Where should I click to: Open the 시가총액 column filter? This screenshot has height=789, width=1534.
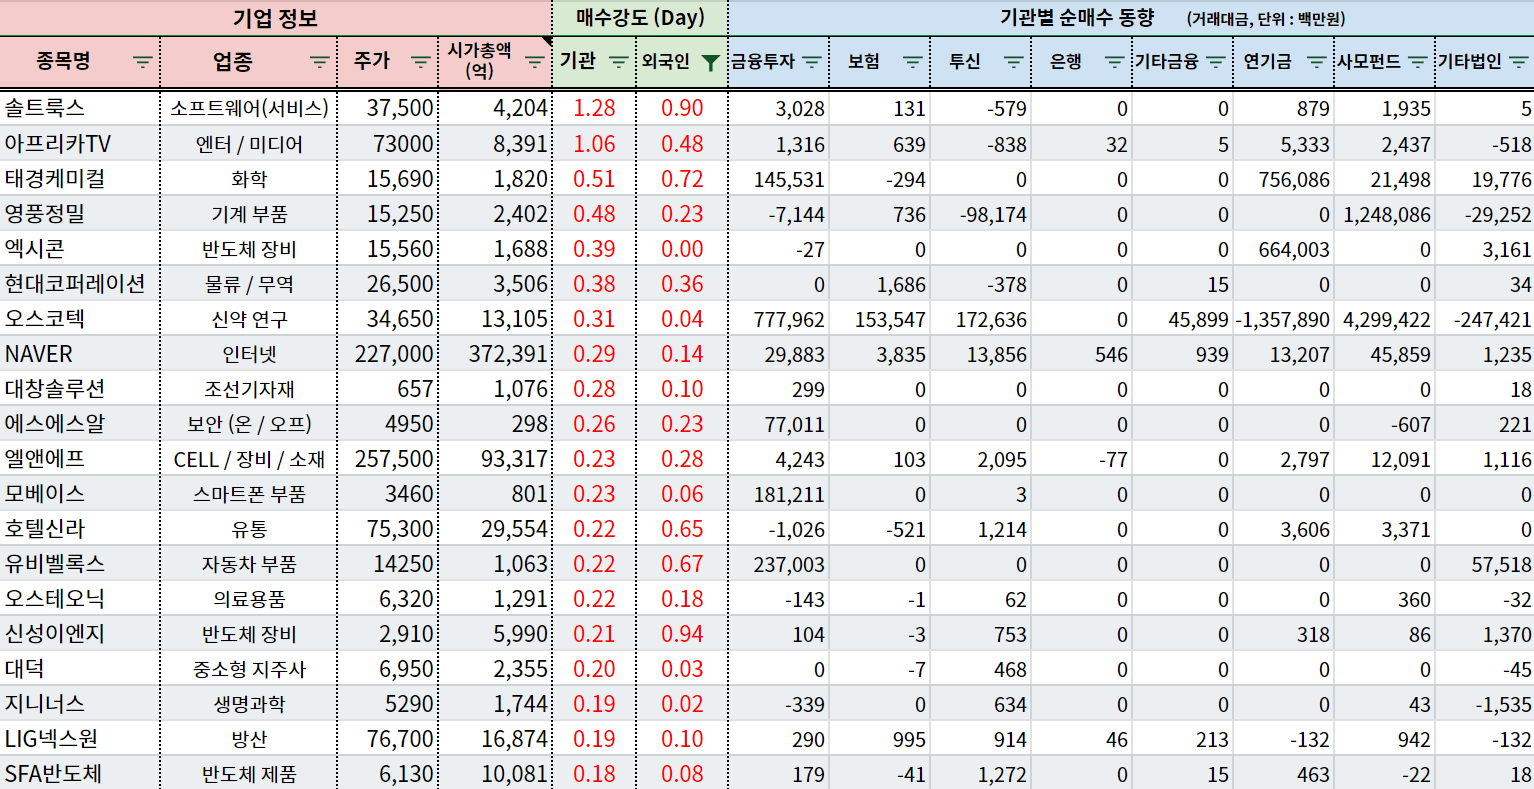coord(535,62)
